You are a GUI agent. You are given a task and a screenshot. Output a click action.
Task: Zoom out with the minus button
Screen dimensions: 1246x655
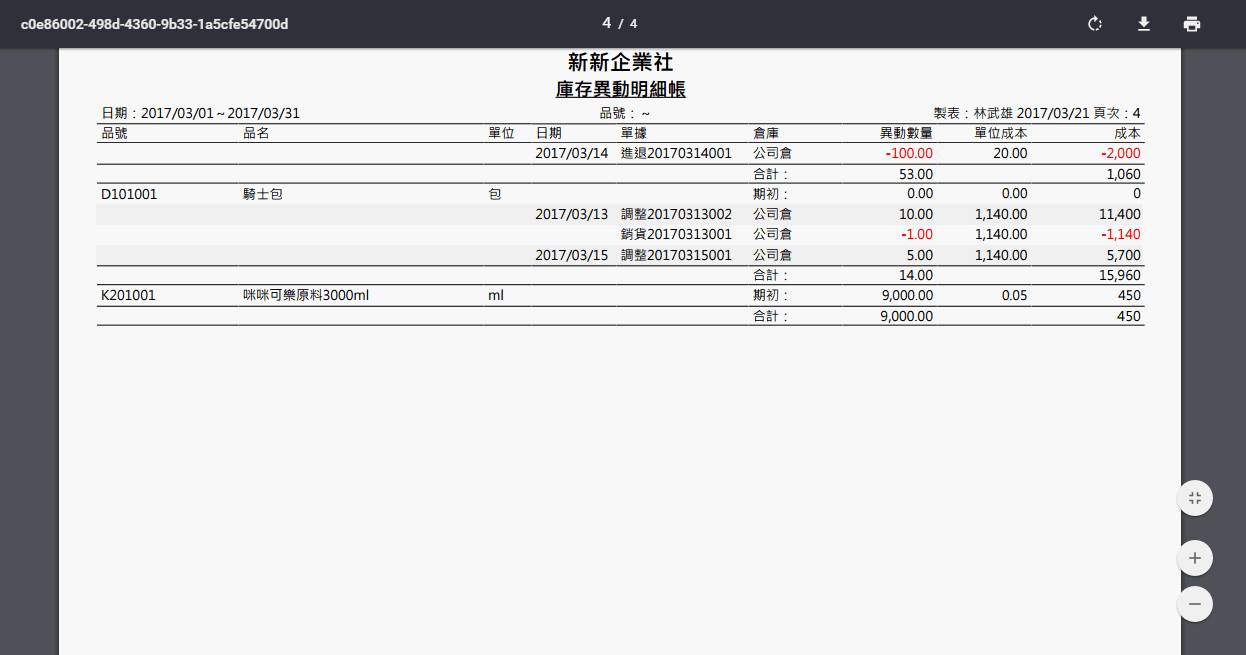click(1195, 604)
